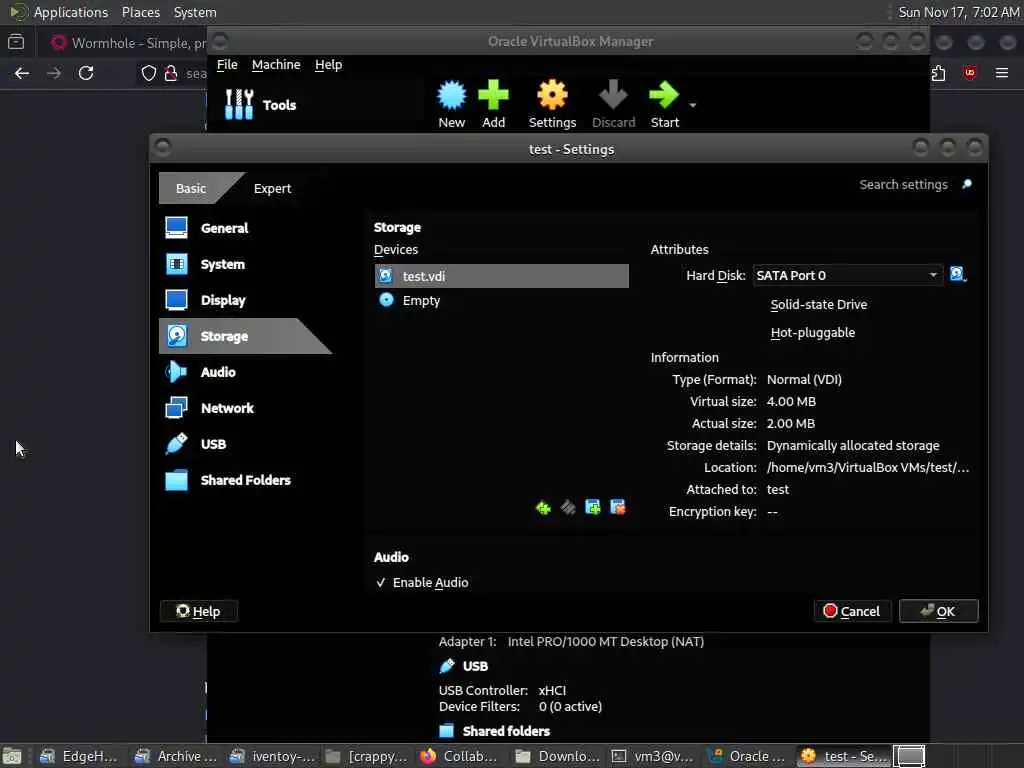Open the Tools icon in VirtualBox Manager

[238, 104]
